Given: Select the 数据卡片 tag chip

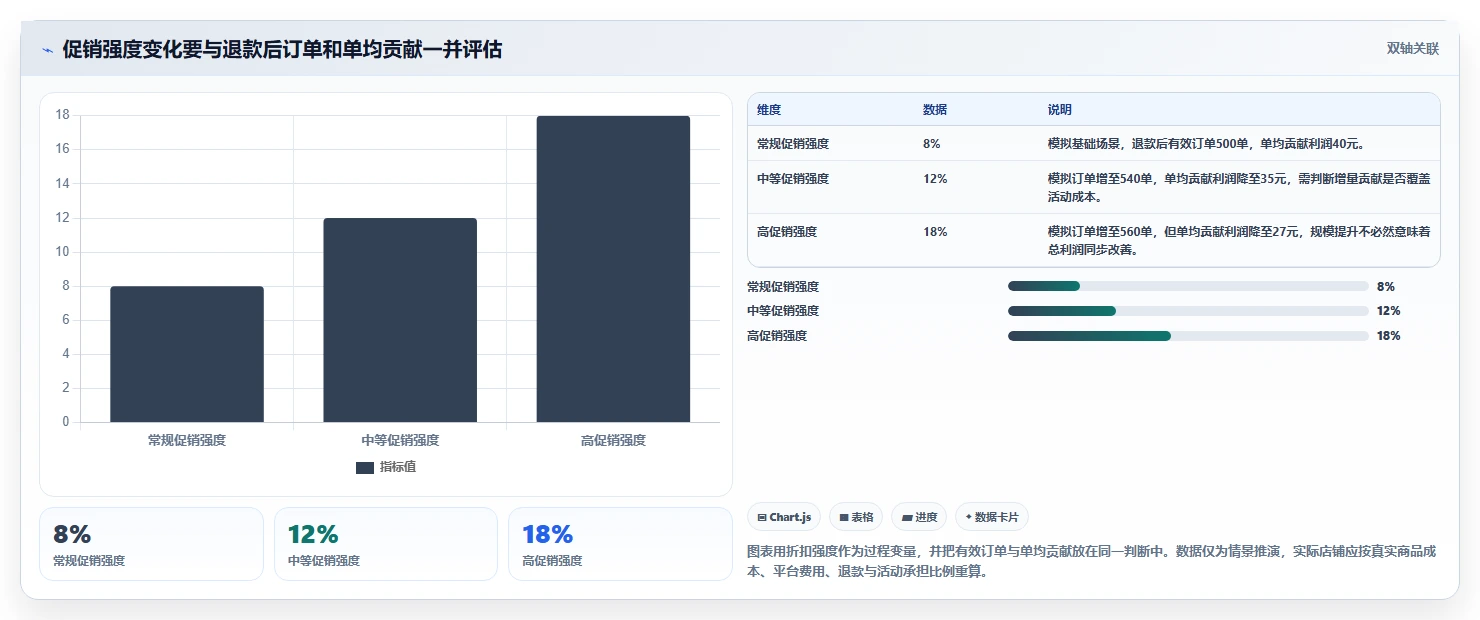Looking at the screenshot, I should (992, 517).
